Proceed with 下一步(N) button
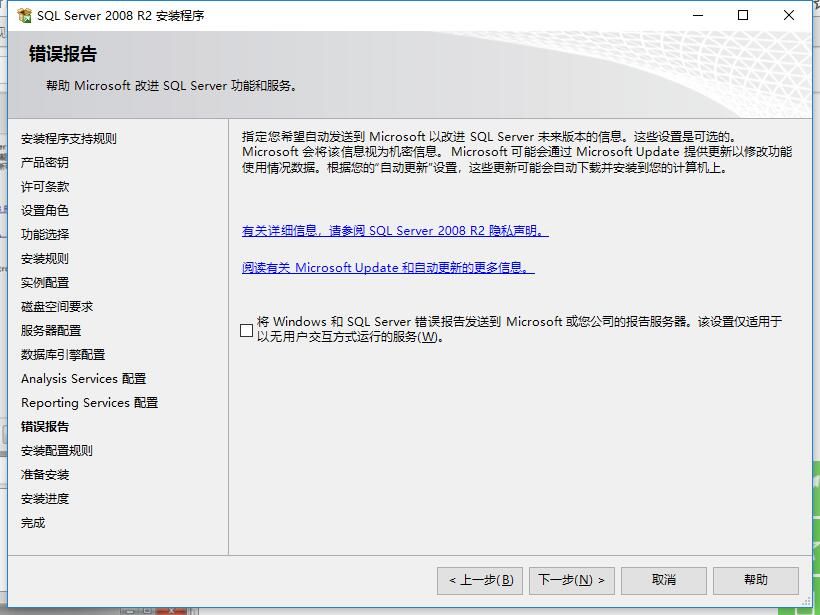Screen dimensions: 820x615 (572, 580)
